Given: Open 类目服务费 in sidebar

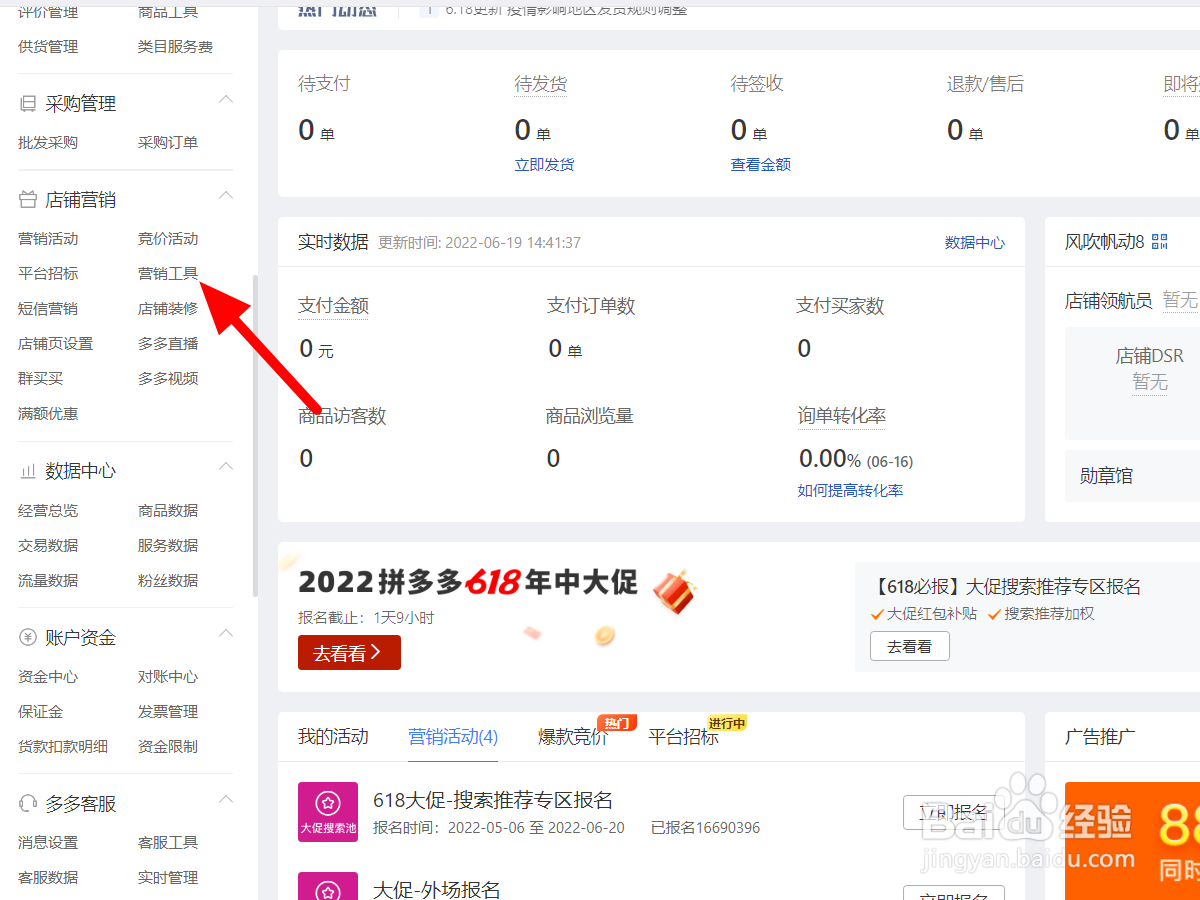Looking at the screenshot, I should click(175, 47).
